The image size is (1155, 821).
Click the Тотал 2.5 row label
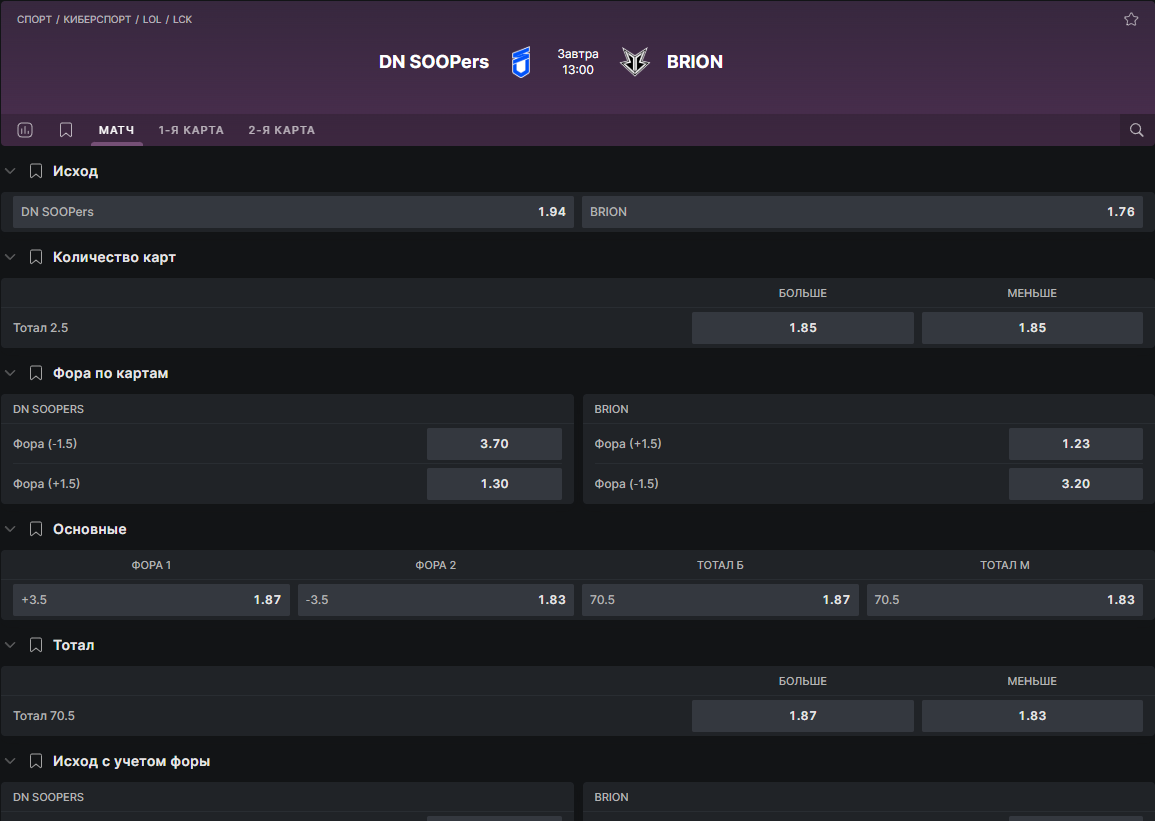pos(41,328)
